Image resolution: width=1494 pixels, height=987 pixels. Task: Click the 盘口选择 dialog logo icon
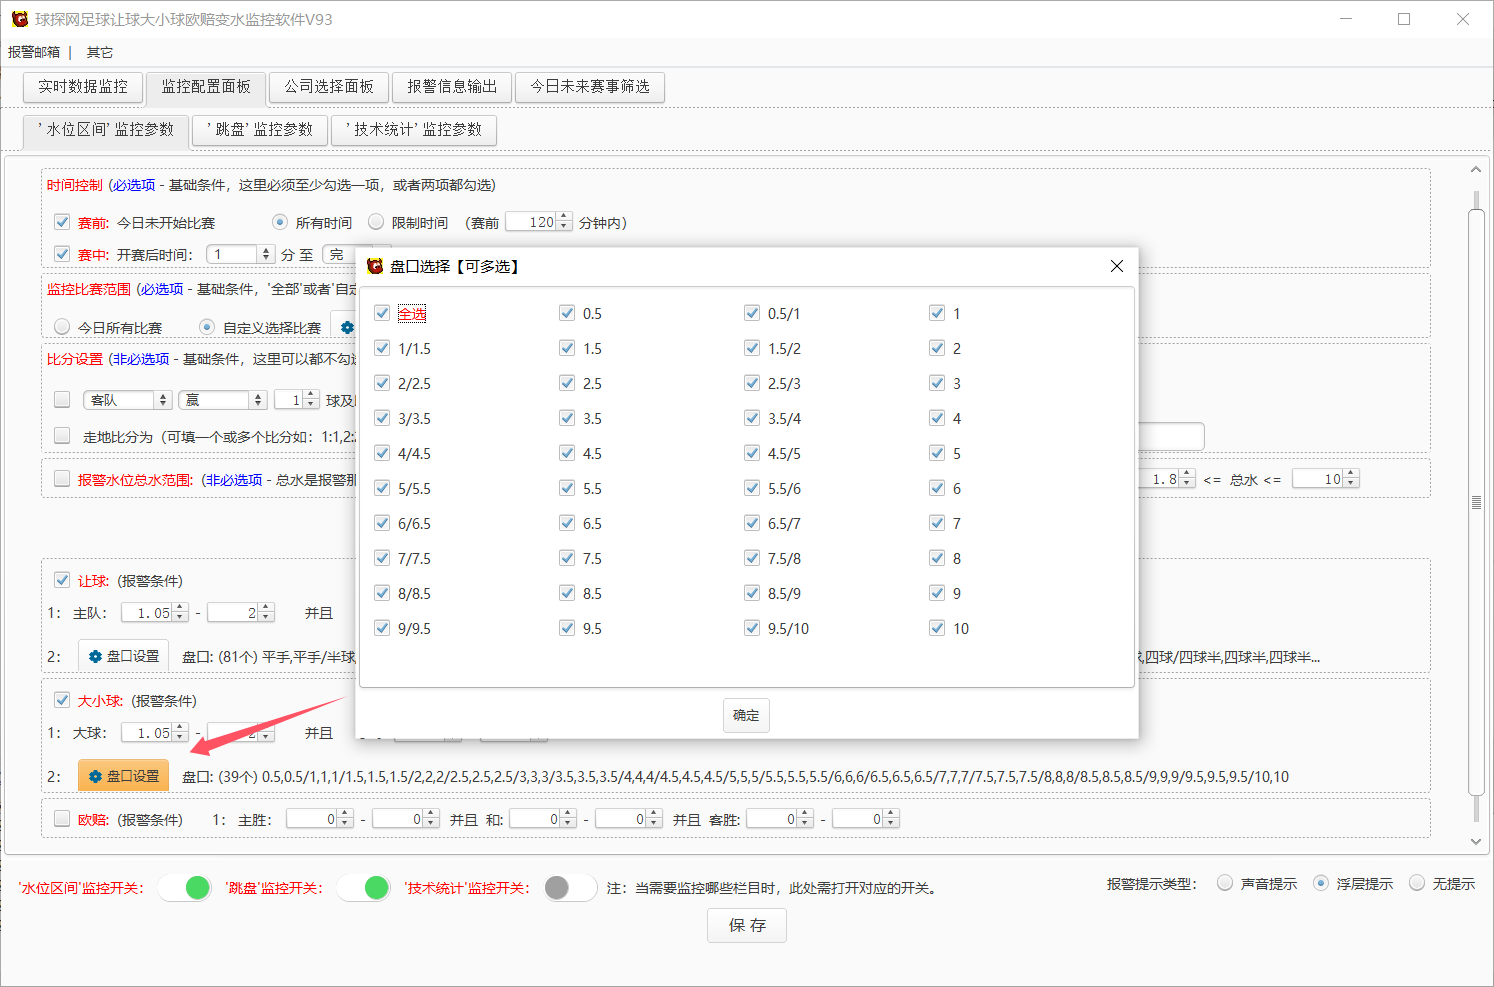point(375,266)
